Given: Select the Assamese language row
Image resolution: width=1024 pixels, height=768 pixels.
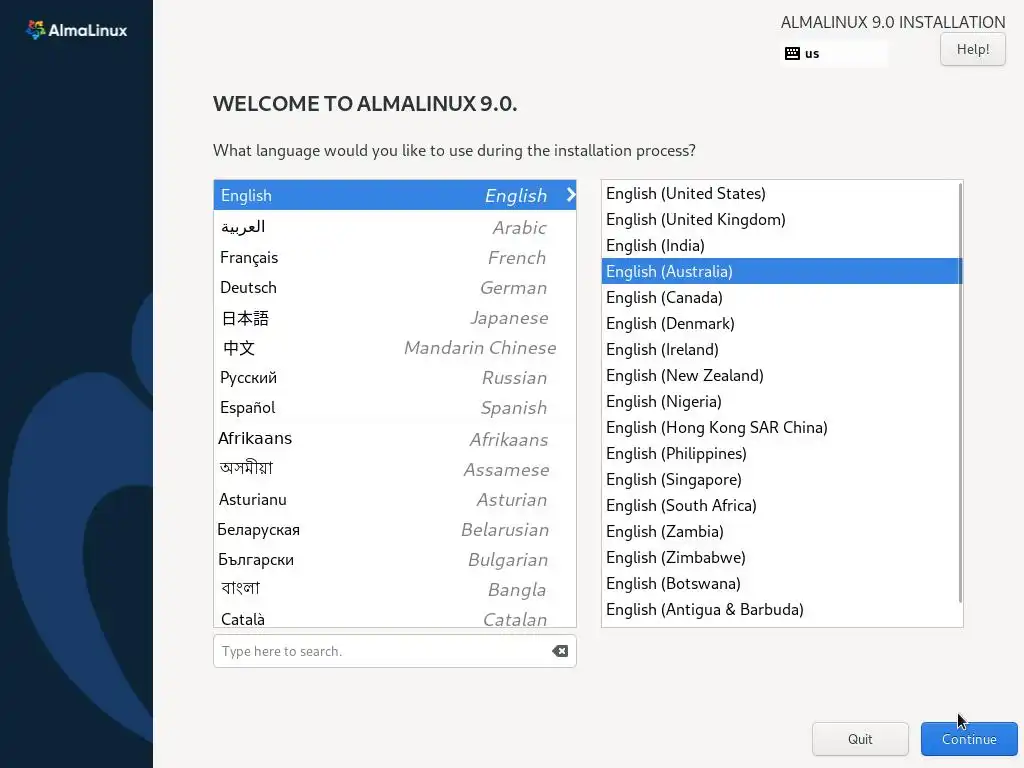Looking at the screenshot, I should (x=394, y=469).
